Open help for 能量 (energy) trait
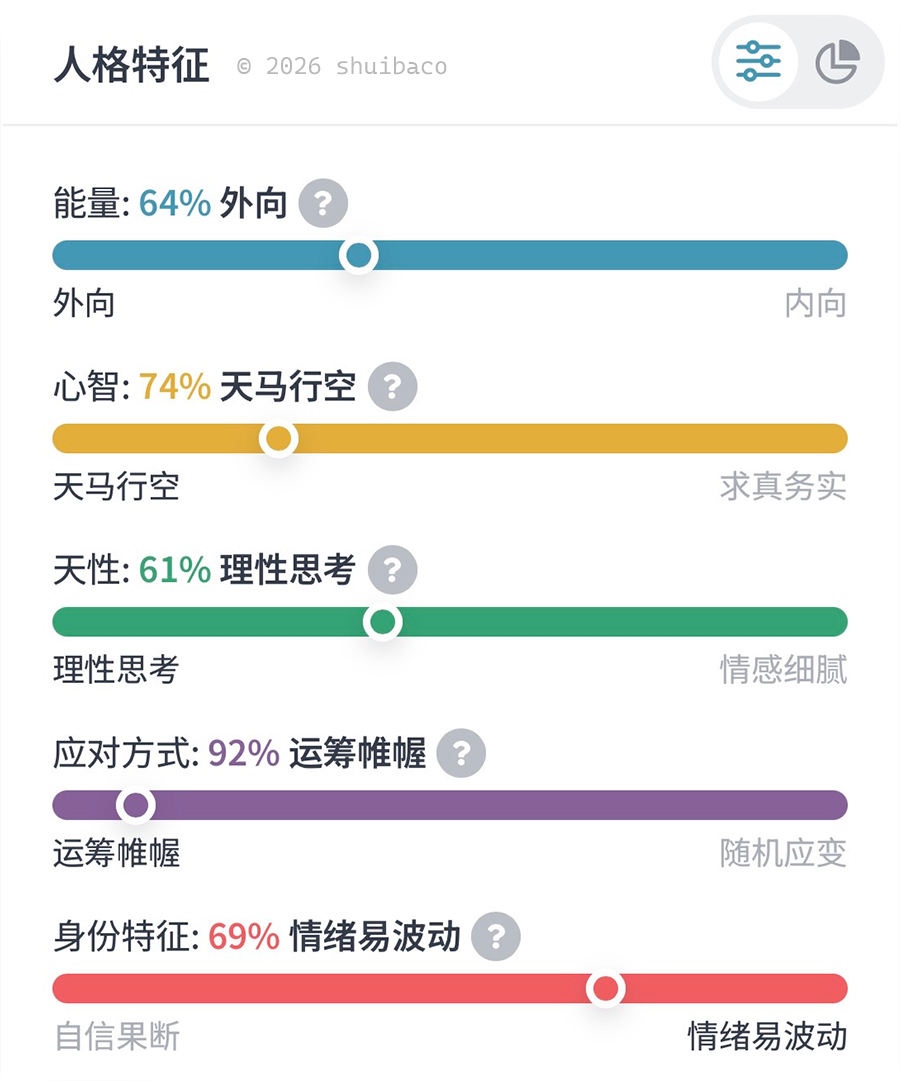 [323, 204]
